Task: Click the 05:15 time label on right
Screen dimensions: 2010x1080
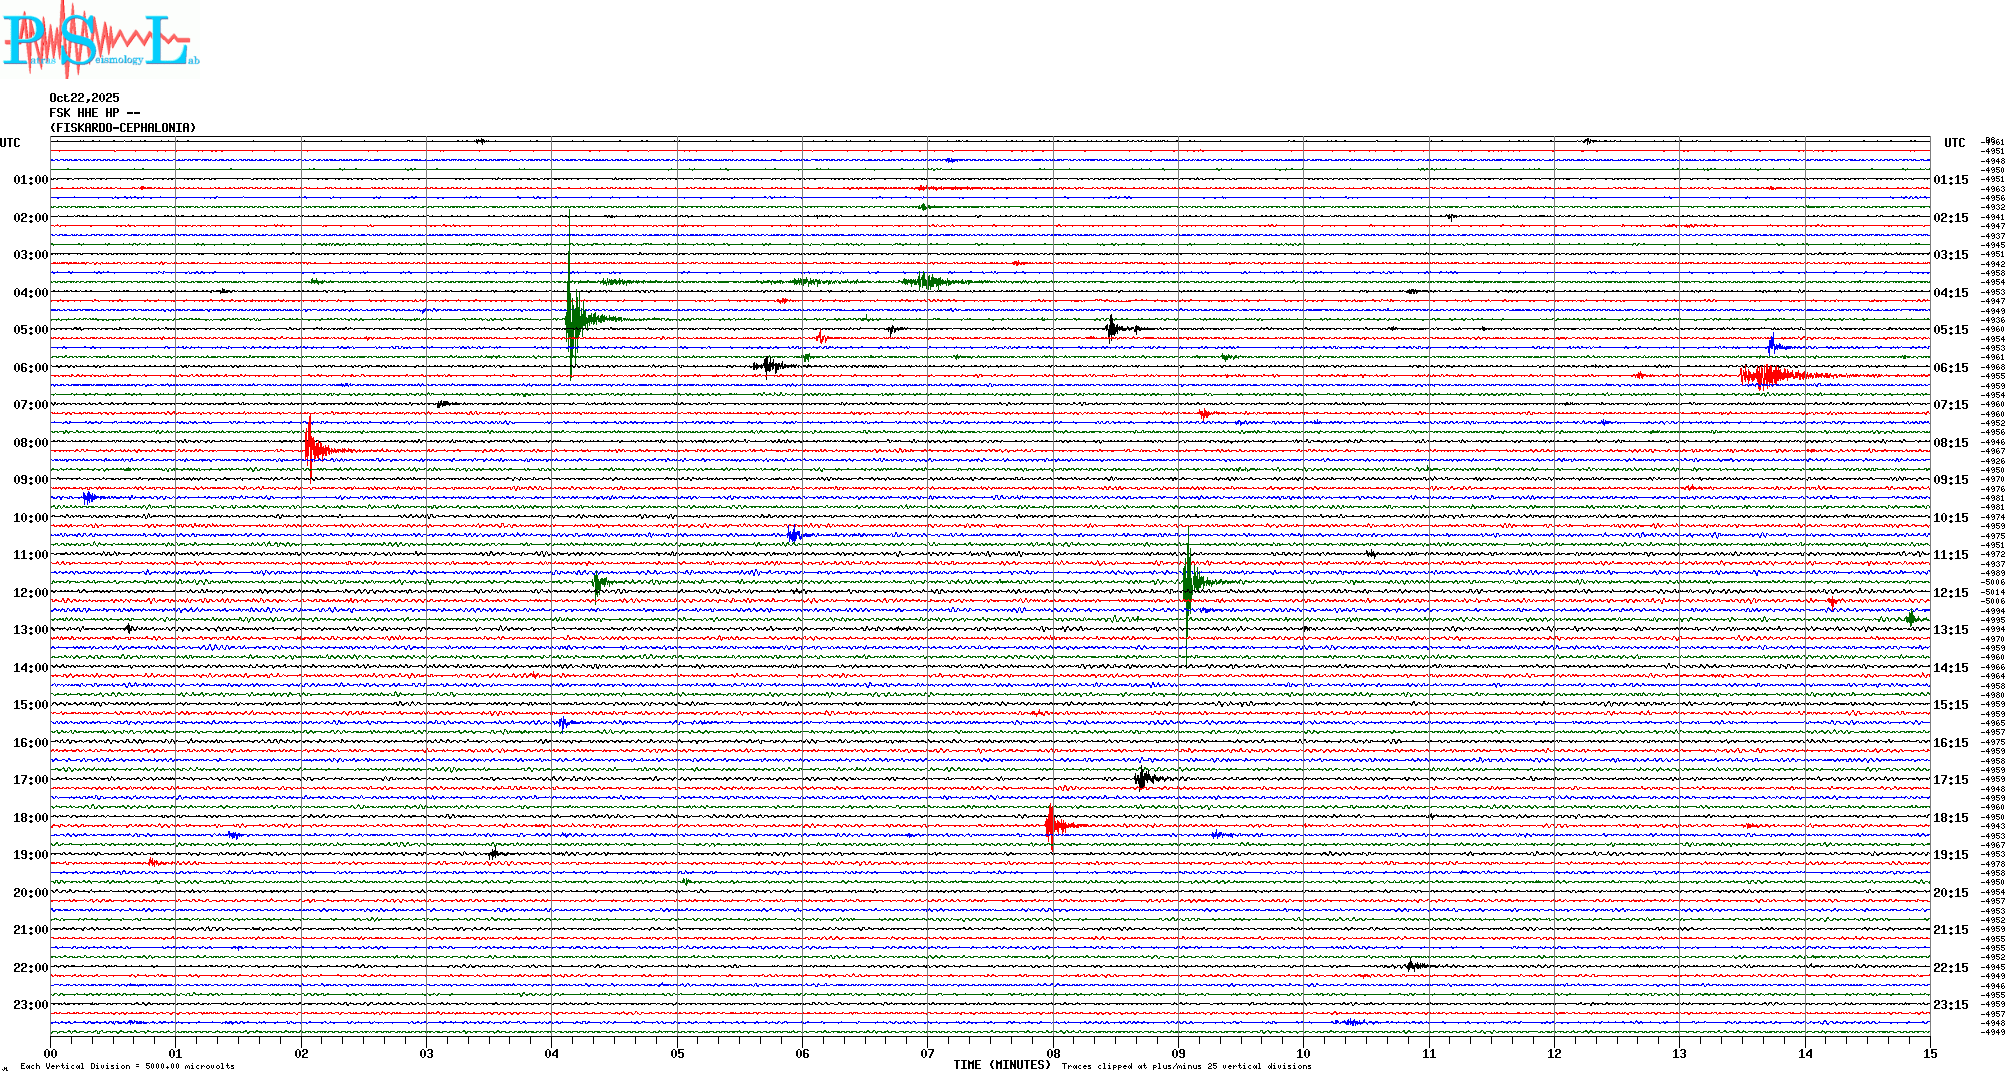Action: tap(1950, 330)
